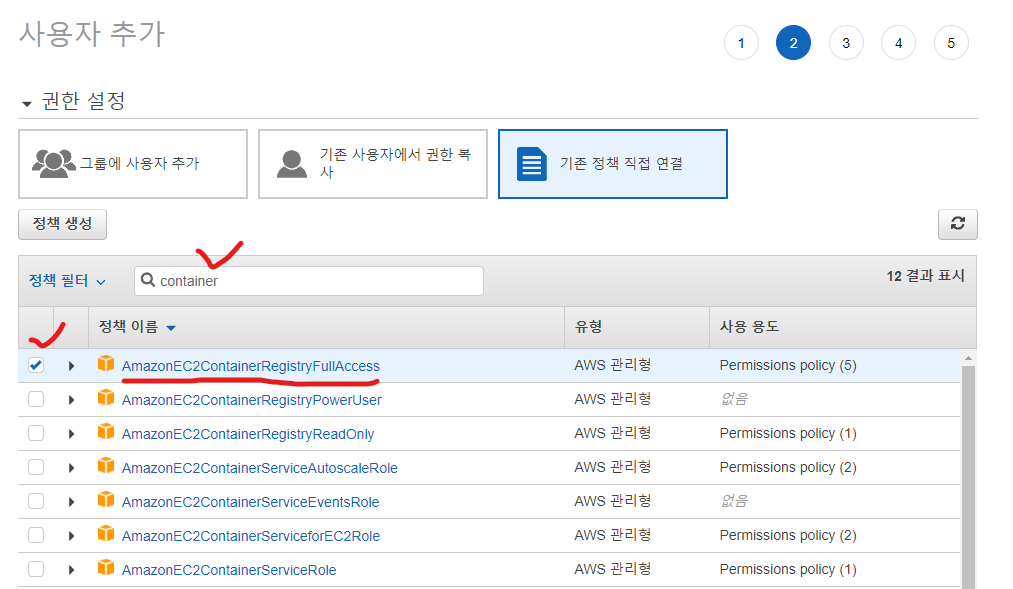Open the AmazonEC2ContainerServiceRole policy link
The height and width of the screenshot is (589, 1013).
click(229, 570)
